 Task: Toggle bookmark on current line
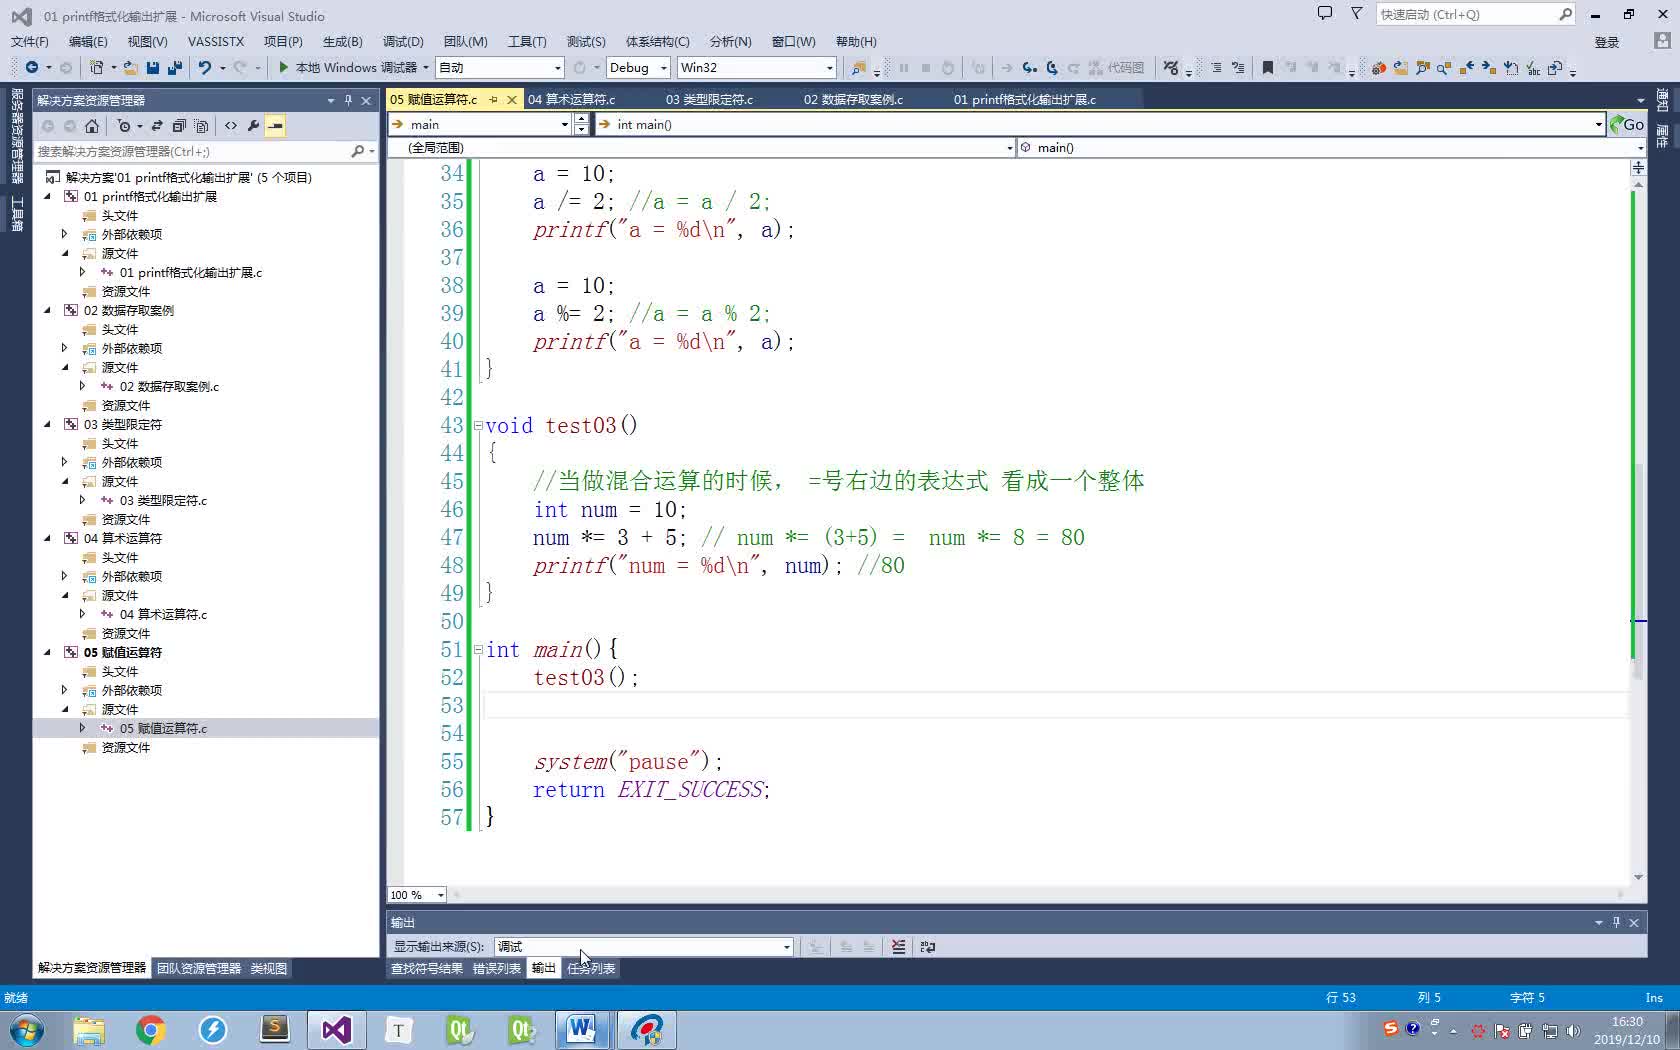click(1267, 67)
